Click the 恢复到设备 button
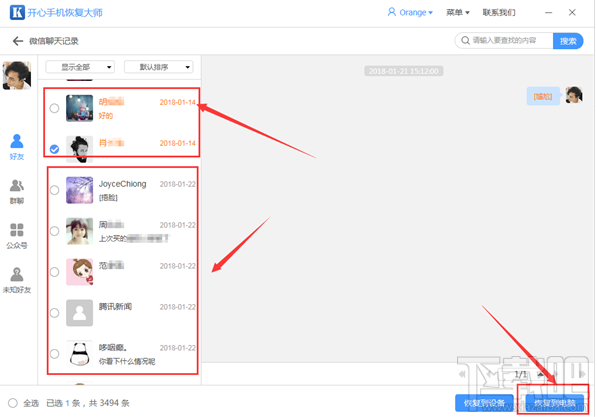 484,403
